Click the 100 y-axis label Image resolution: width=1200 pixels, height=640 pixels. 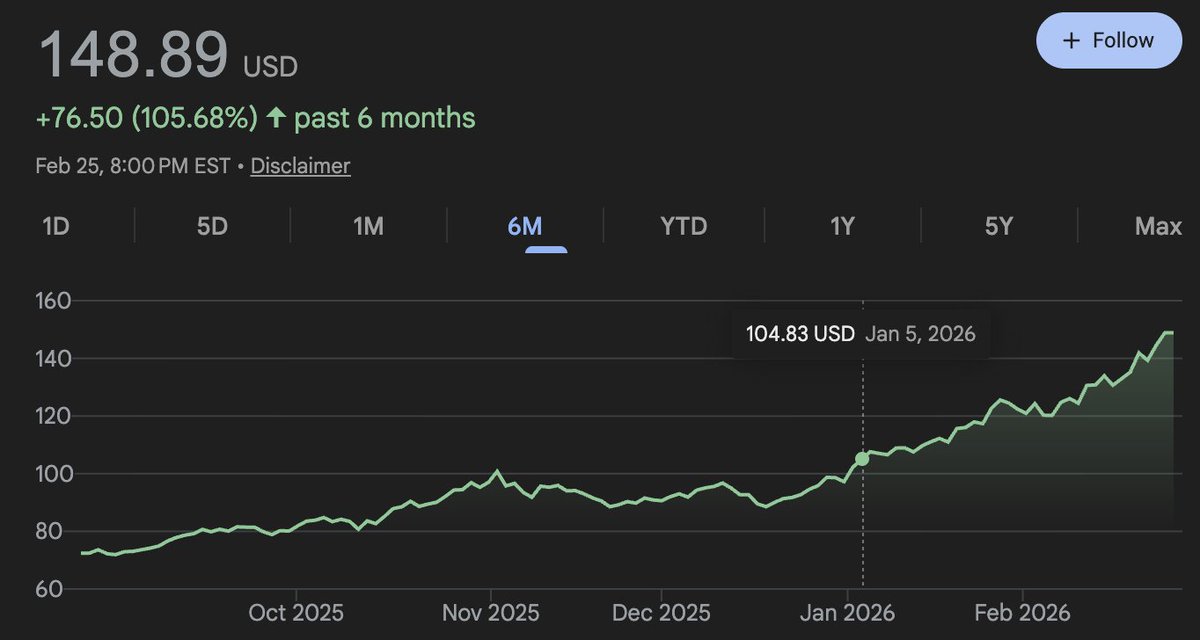[x=56, y=474]
